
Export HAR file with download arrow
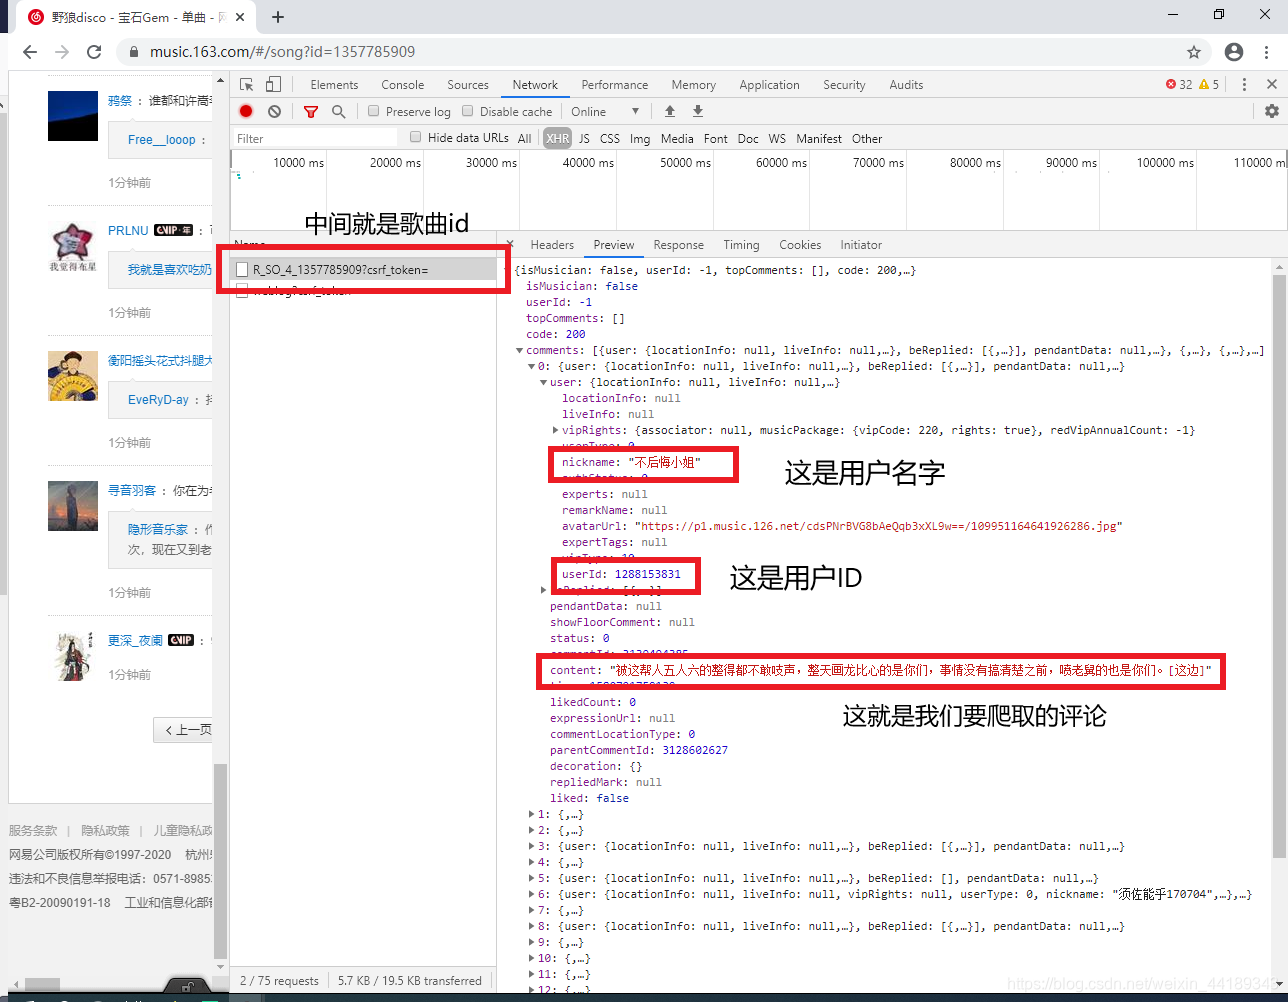coord(698,111)
